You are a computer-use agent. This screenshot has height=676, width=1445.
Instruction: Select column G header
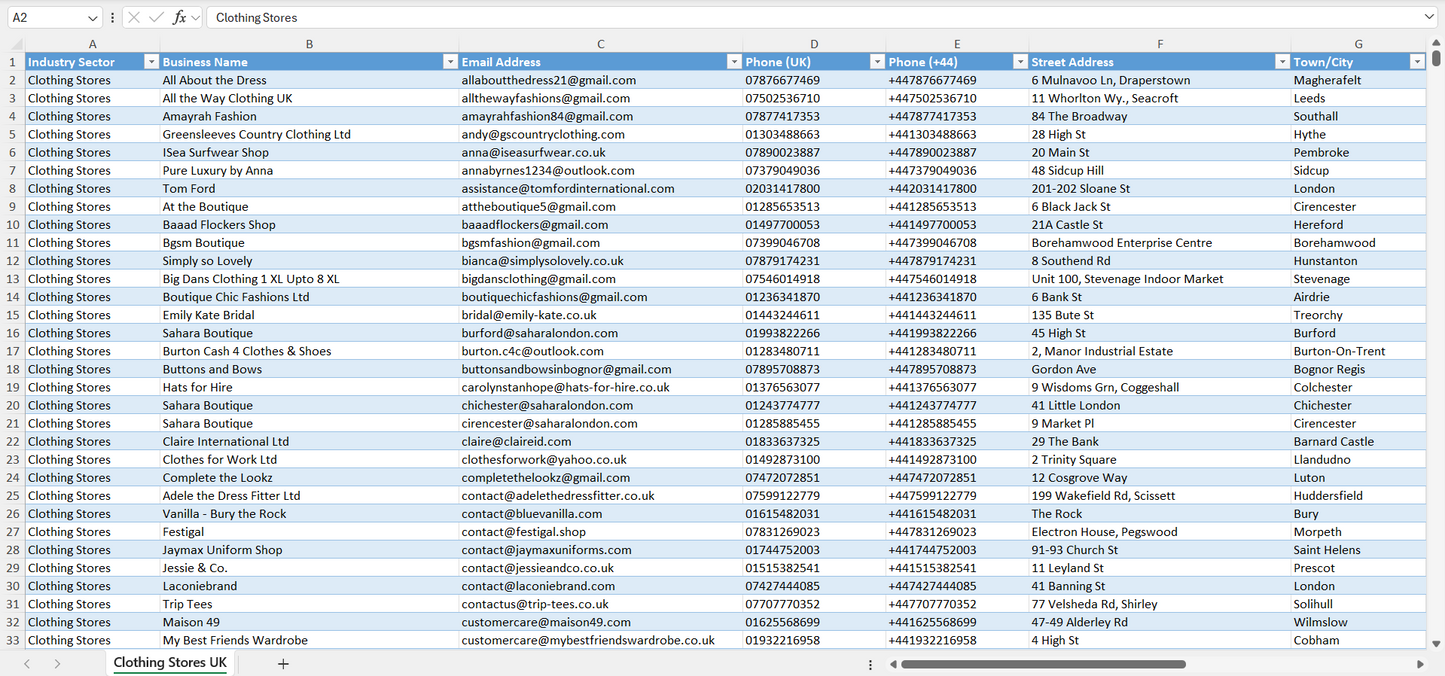pos(1359,44)
